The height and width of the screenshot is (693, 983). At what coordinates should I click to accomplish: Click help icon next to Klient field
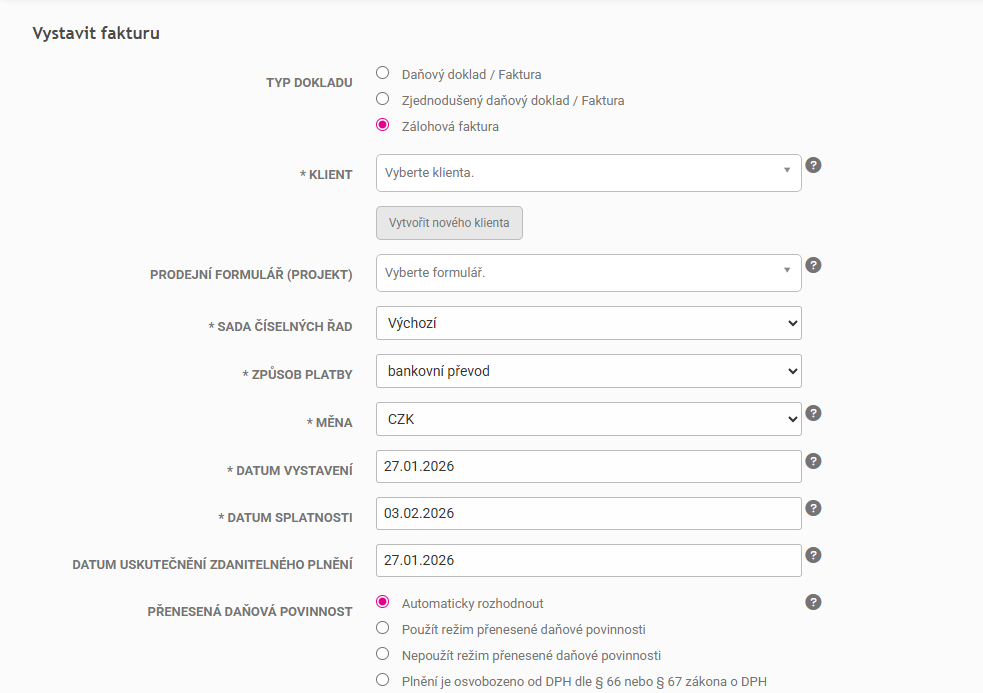coord(814,165)
